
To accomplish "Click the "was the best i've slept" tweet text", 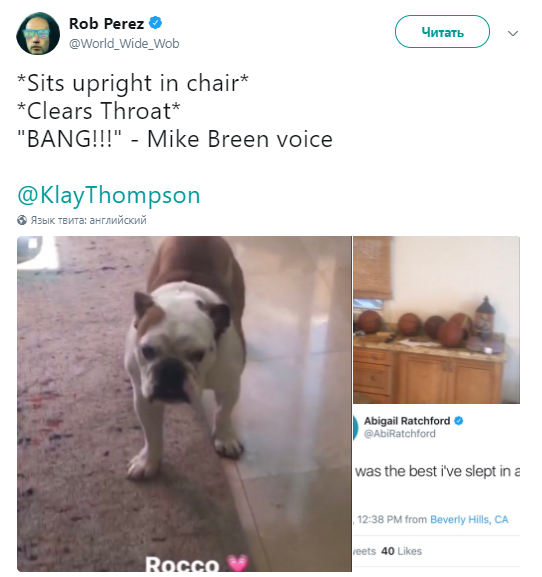I will click(437, 471).
